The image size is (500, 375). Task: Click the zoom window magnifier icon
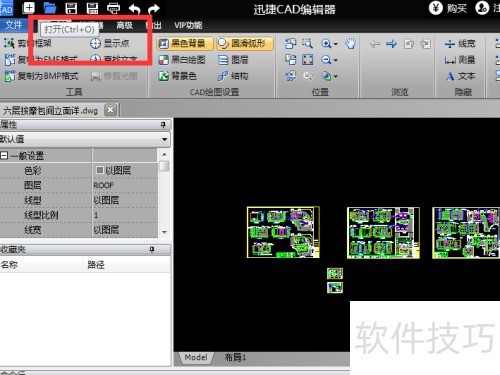point(307,43)
